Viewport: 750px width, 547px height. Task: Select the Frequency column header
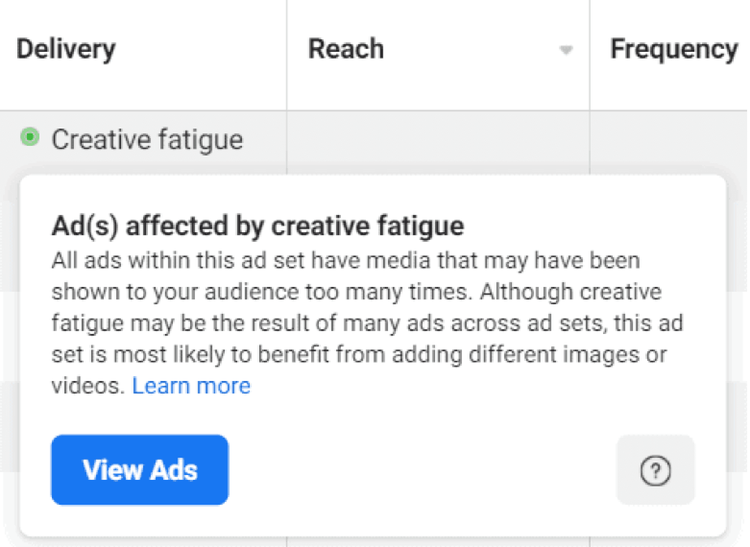click(673, 48)
